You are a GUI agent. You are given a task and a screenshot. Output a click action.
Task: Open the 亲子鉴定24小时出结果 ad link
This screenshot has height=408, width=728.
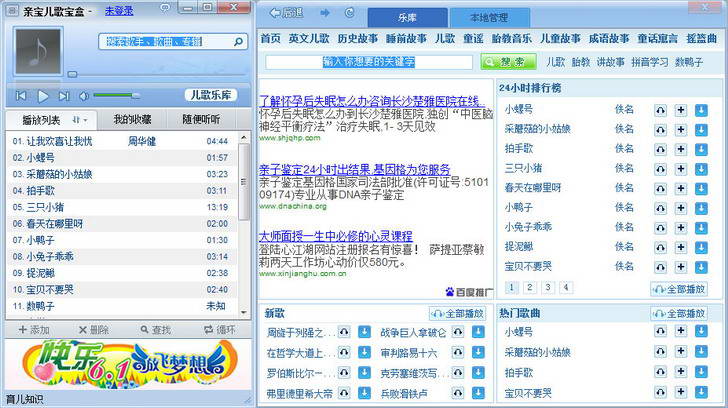coord(355,169)
